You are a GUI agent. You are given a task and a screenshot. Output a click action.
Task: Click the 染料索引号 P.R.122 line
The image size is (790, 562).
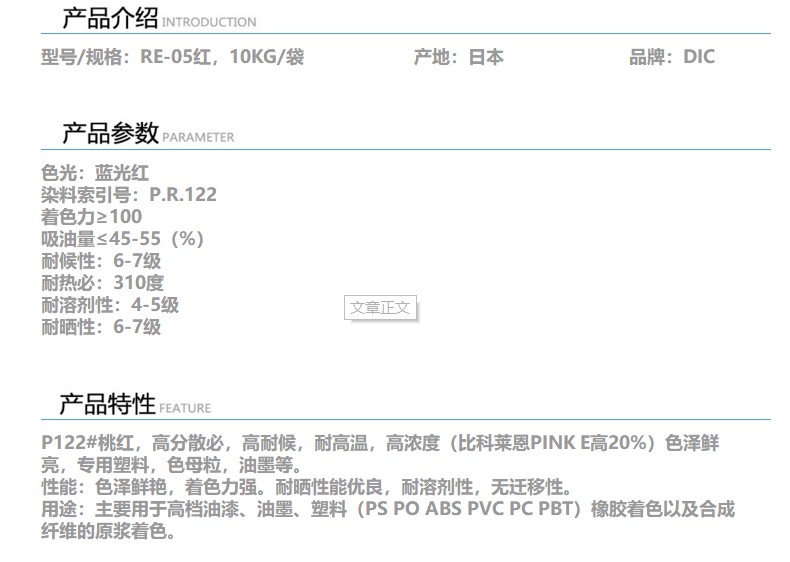[128, 195]
